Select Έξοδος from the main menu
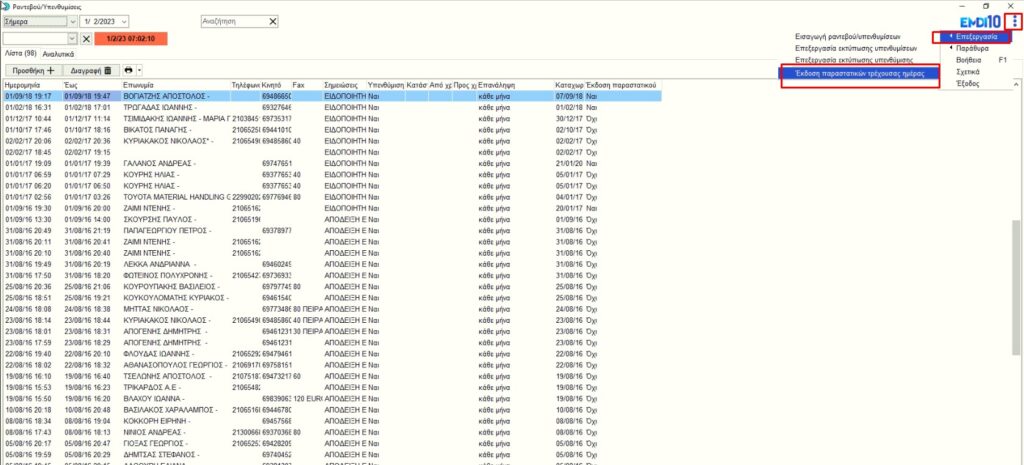 tap(968, 85)
